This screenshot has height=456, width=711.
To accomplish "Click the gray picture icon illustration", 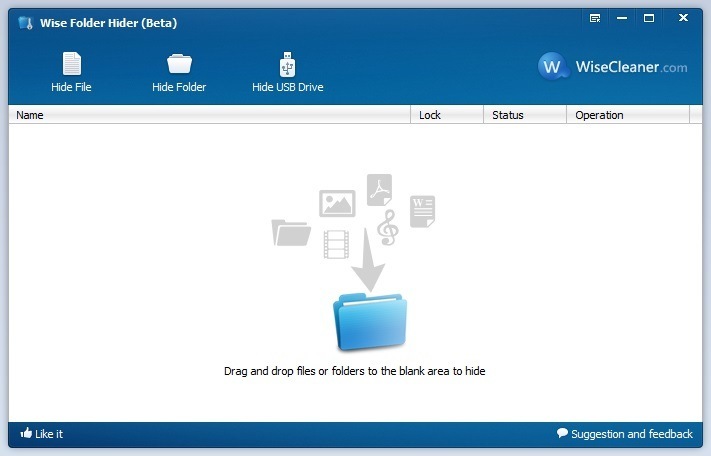I will (337, 203).
